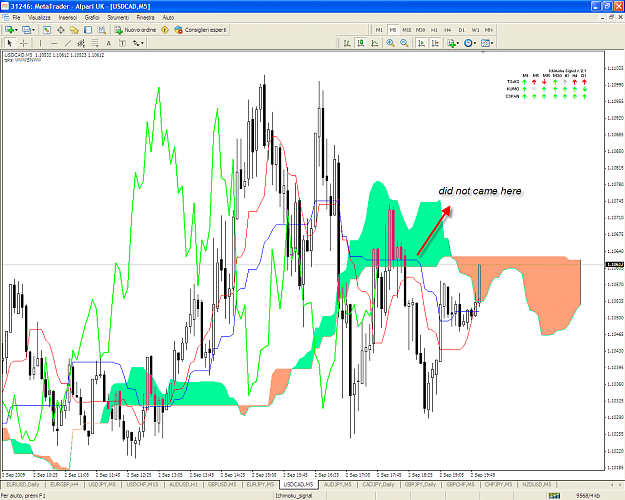Viewport: 625px width, 500px height.
Task: Select the Fibonacci Retracement tool
Action: point(95,43)
